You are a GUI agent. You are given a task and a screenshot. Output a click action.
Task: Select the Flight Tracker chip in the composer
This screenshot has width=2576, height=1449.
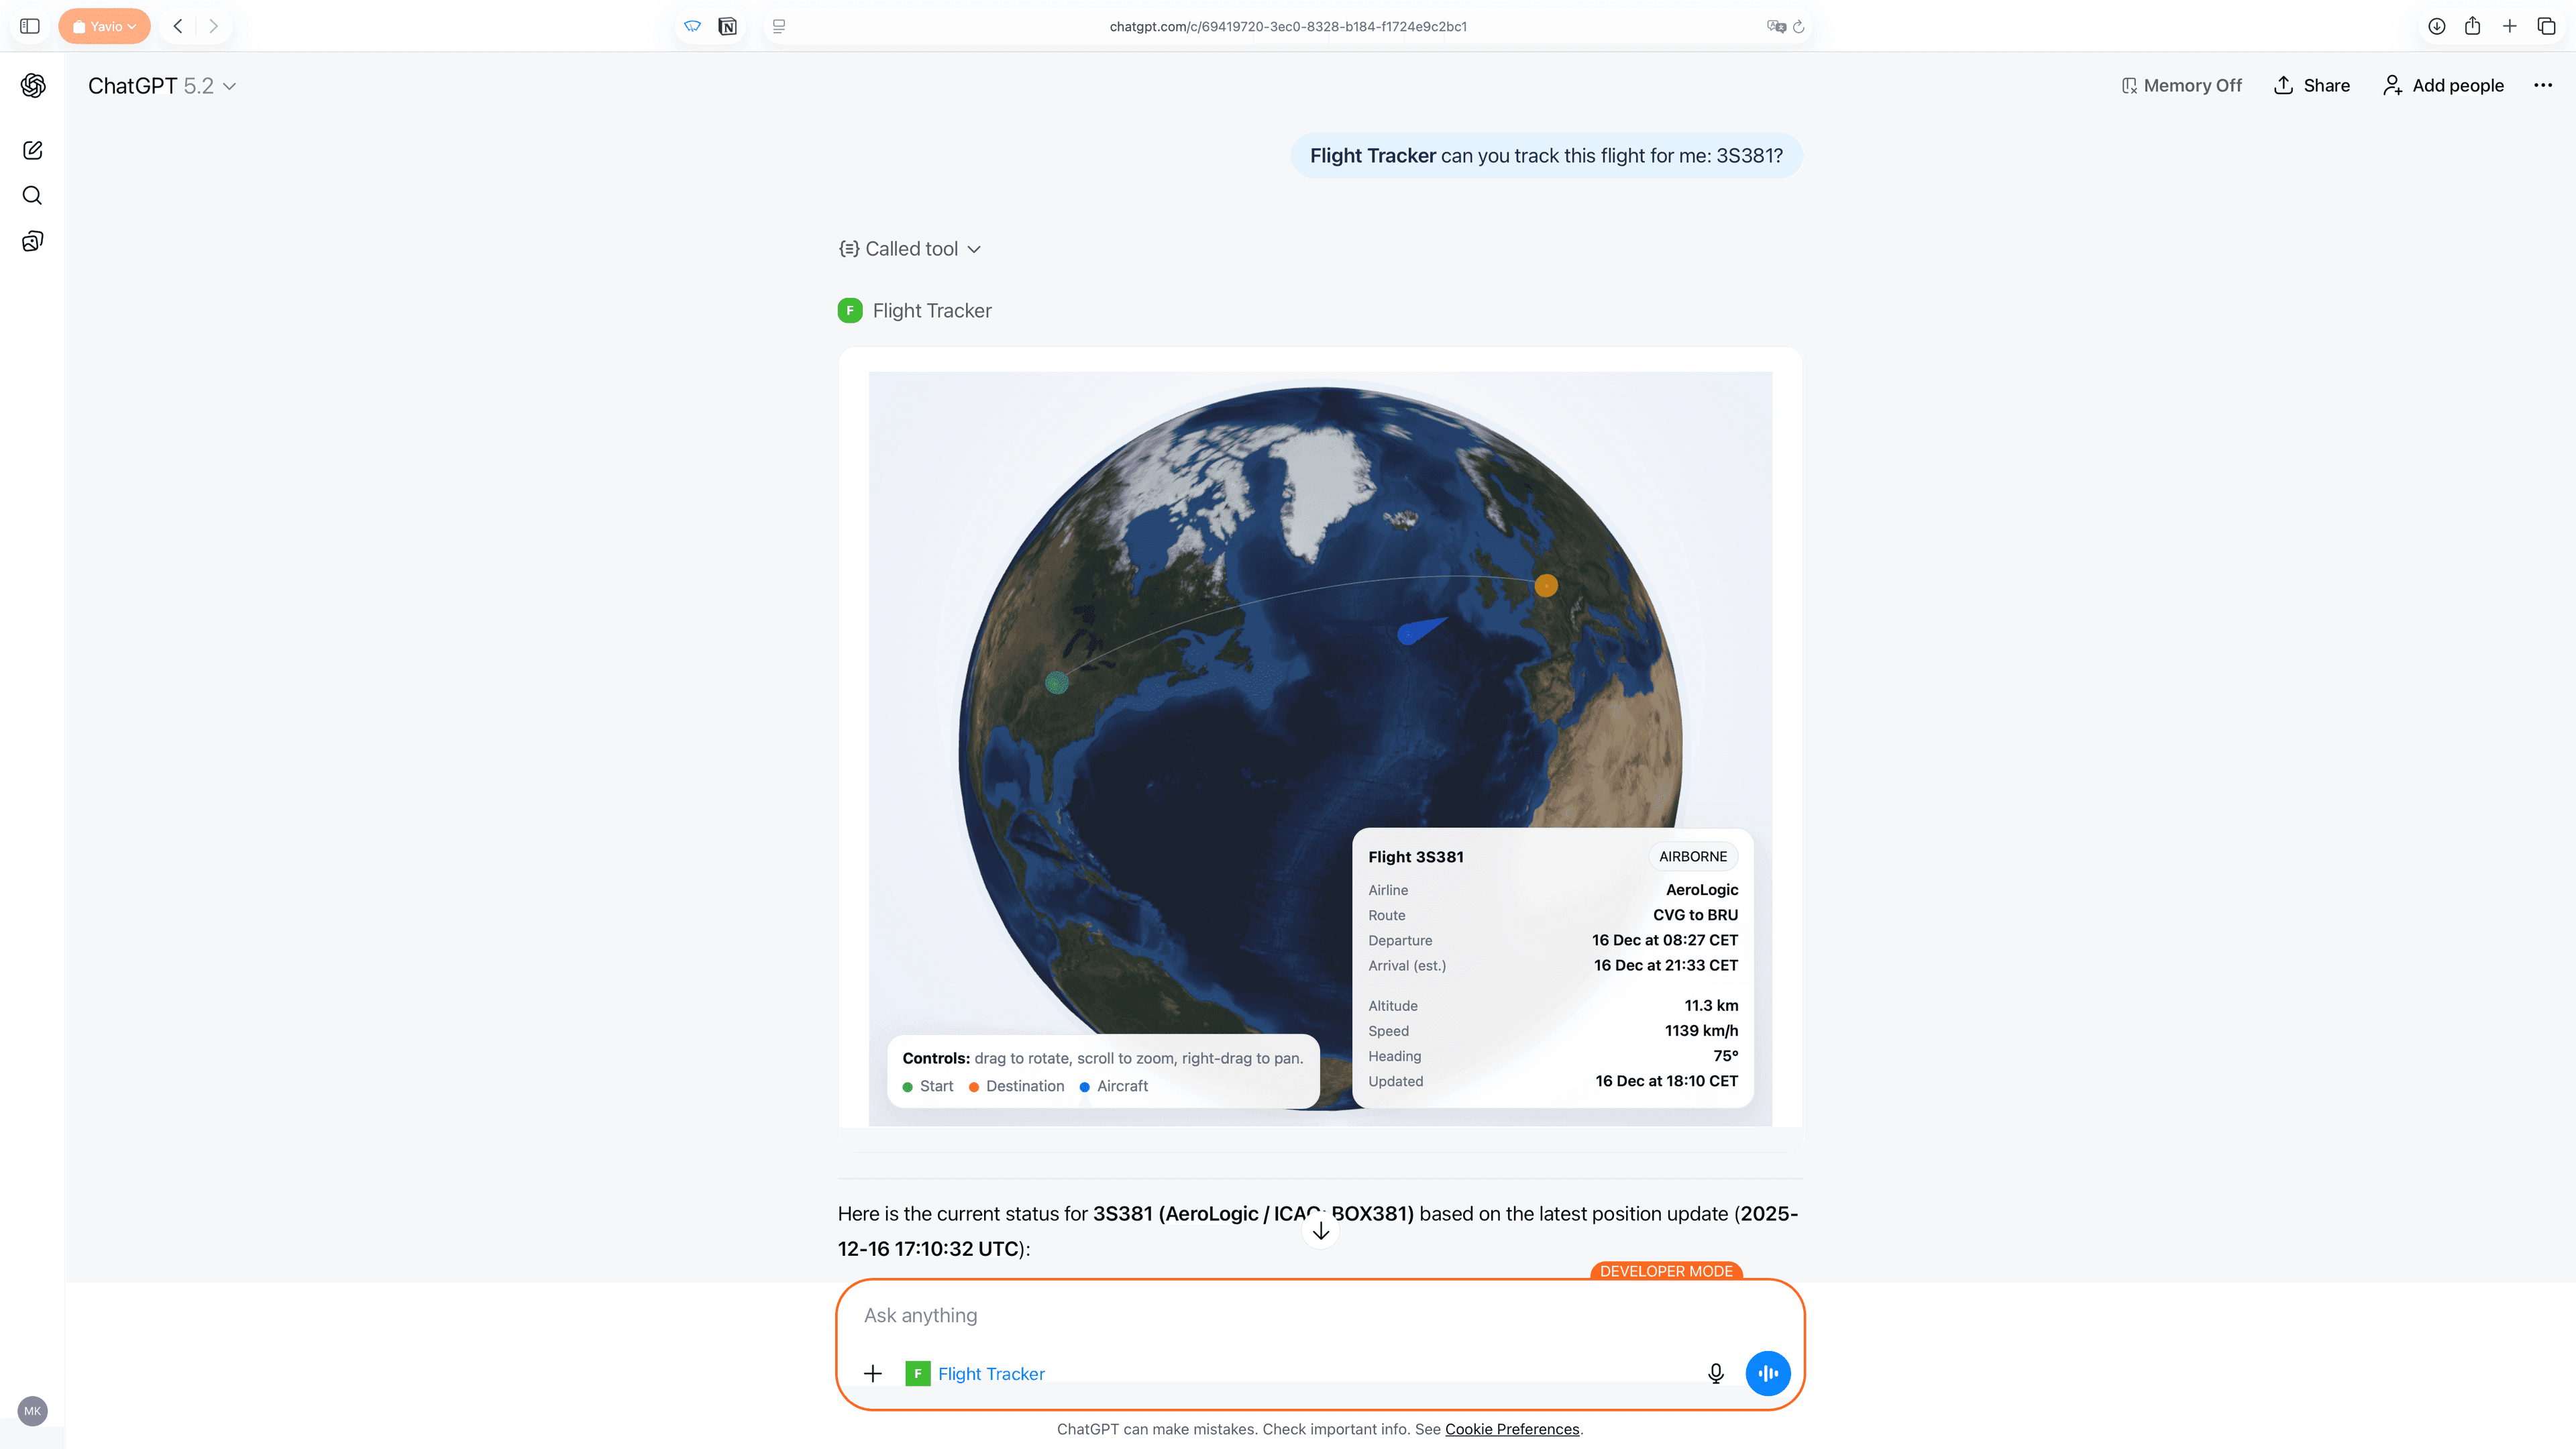(x=975, y=1373)
